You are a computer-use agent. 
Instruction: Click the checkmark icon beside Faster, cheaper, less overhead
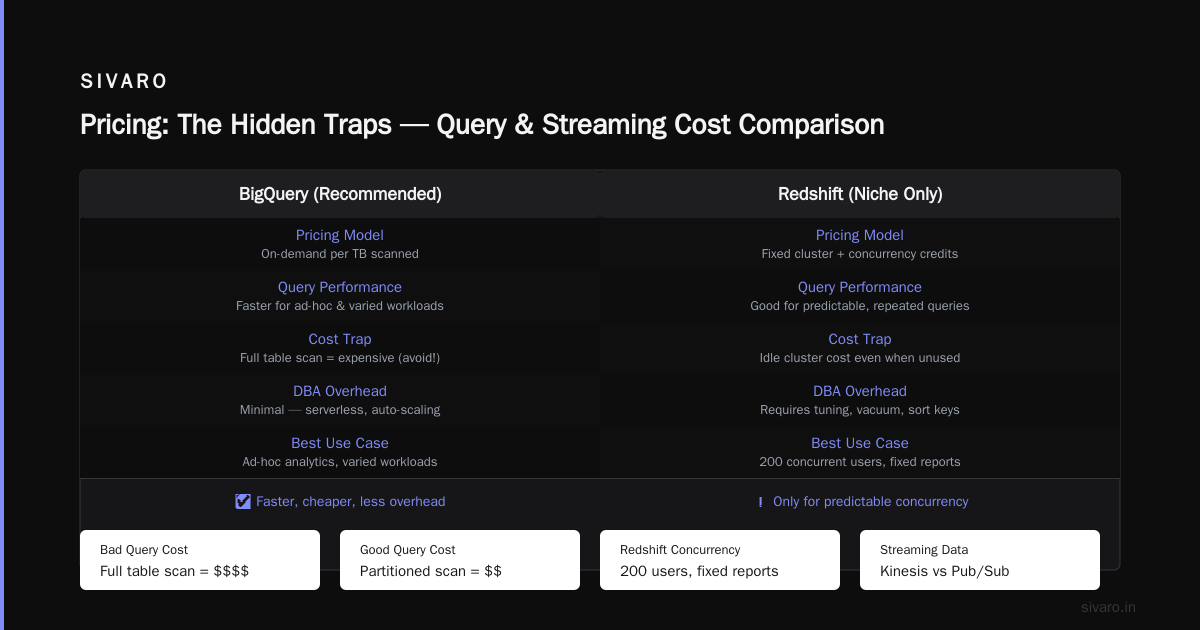tap(243, 501)
